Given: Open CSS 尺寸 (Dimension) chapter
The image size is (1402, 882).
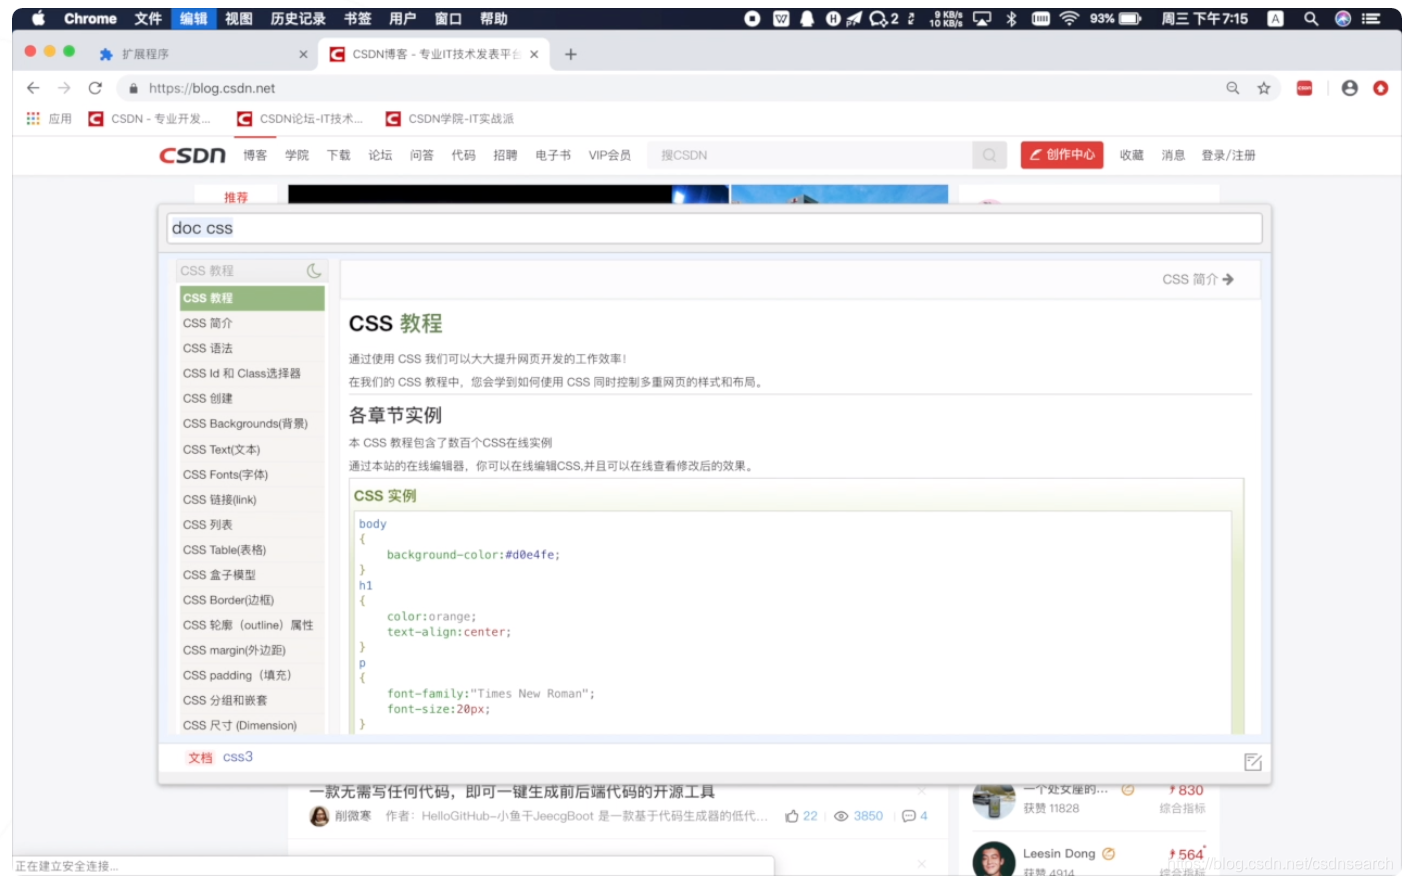Looking at the screenshot, I should pyautogui.click(x=252, y=726).
